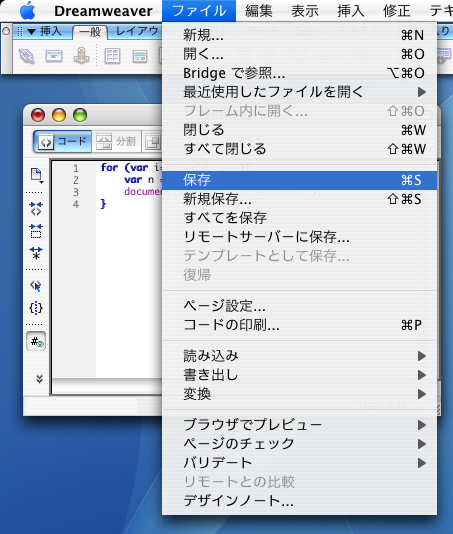
Task: Switch to the レイアウト insert tab
Action: [137, 31]
